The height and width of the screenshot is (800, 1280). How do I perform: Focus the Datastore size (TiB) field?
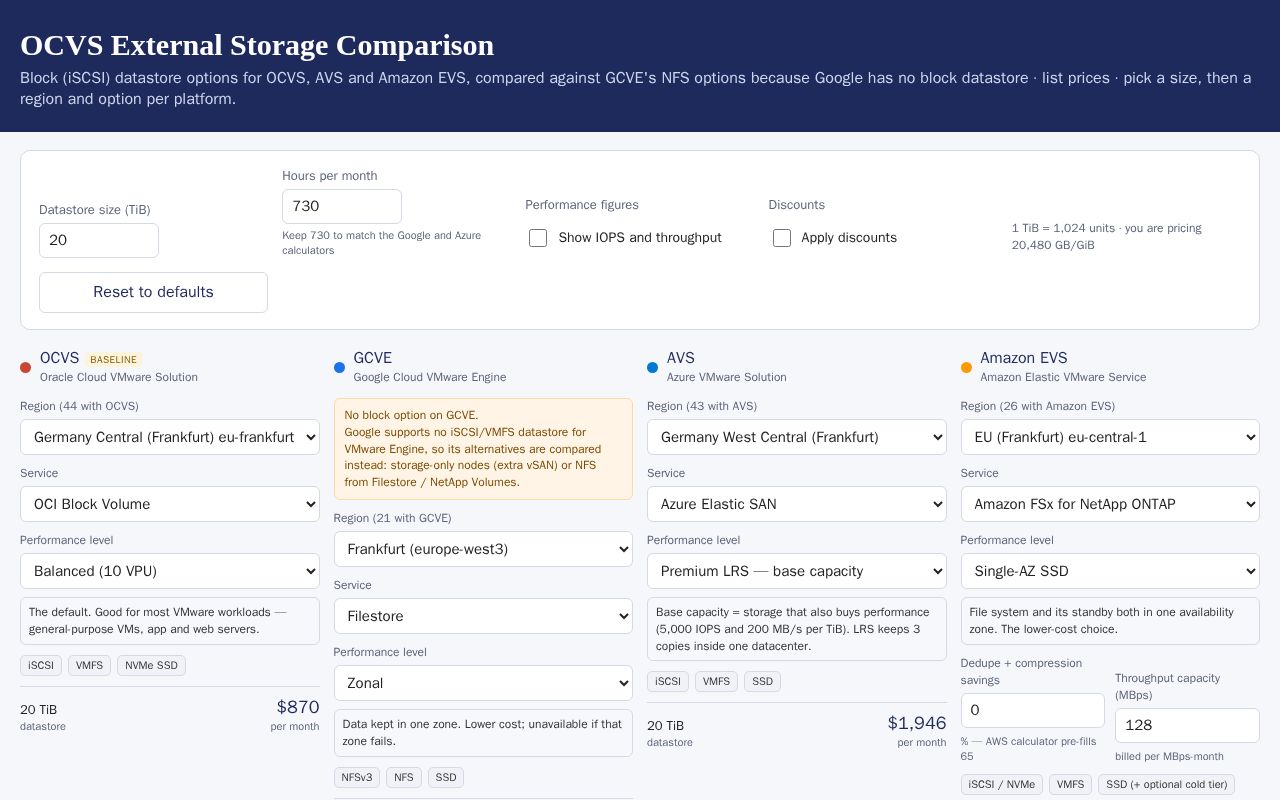99,240
